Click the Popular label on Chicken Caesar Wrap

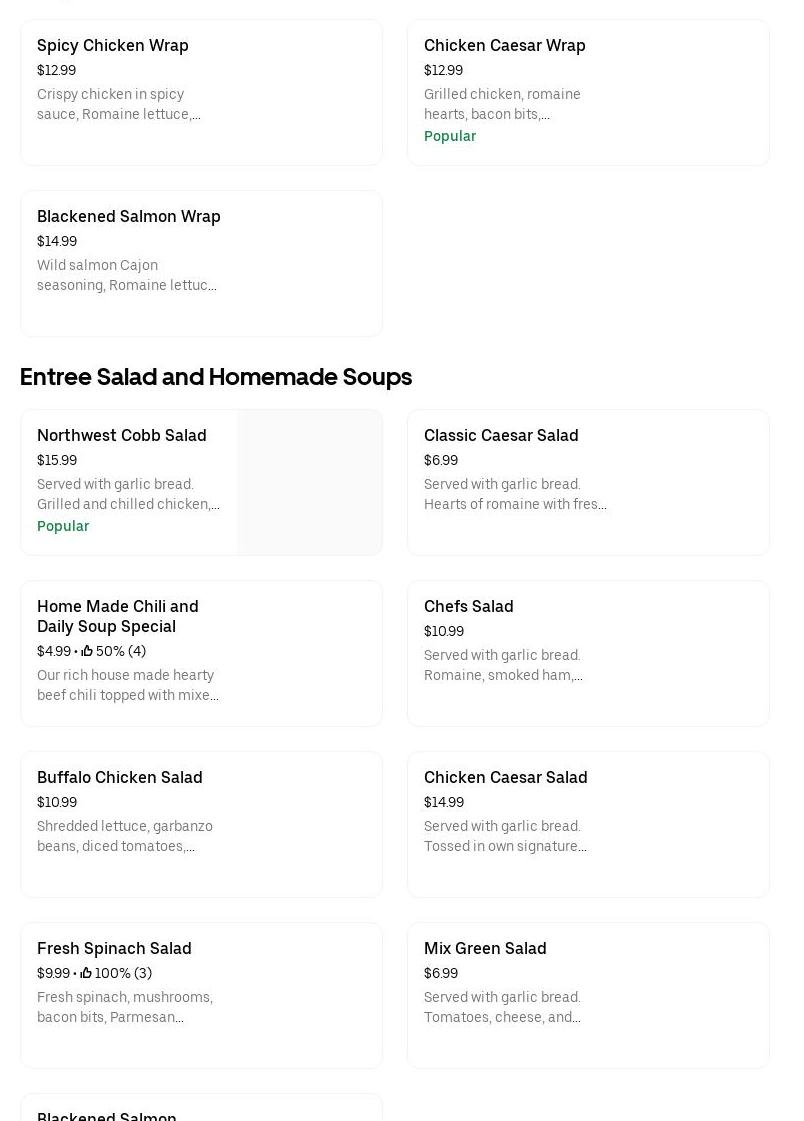point(450,136)
